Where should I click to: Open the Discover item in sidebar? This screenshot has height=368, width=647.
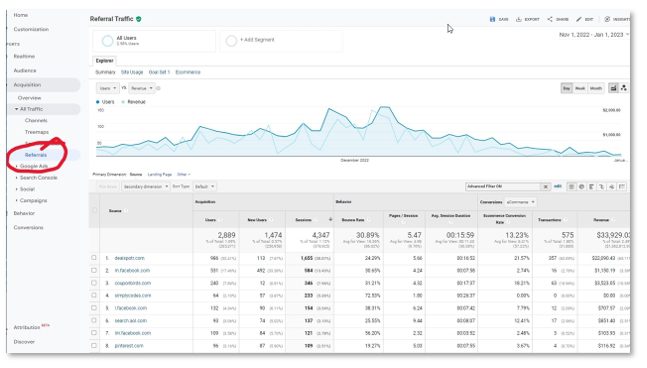pyautogui.click(x=24, y=342)
